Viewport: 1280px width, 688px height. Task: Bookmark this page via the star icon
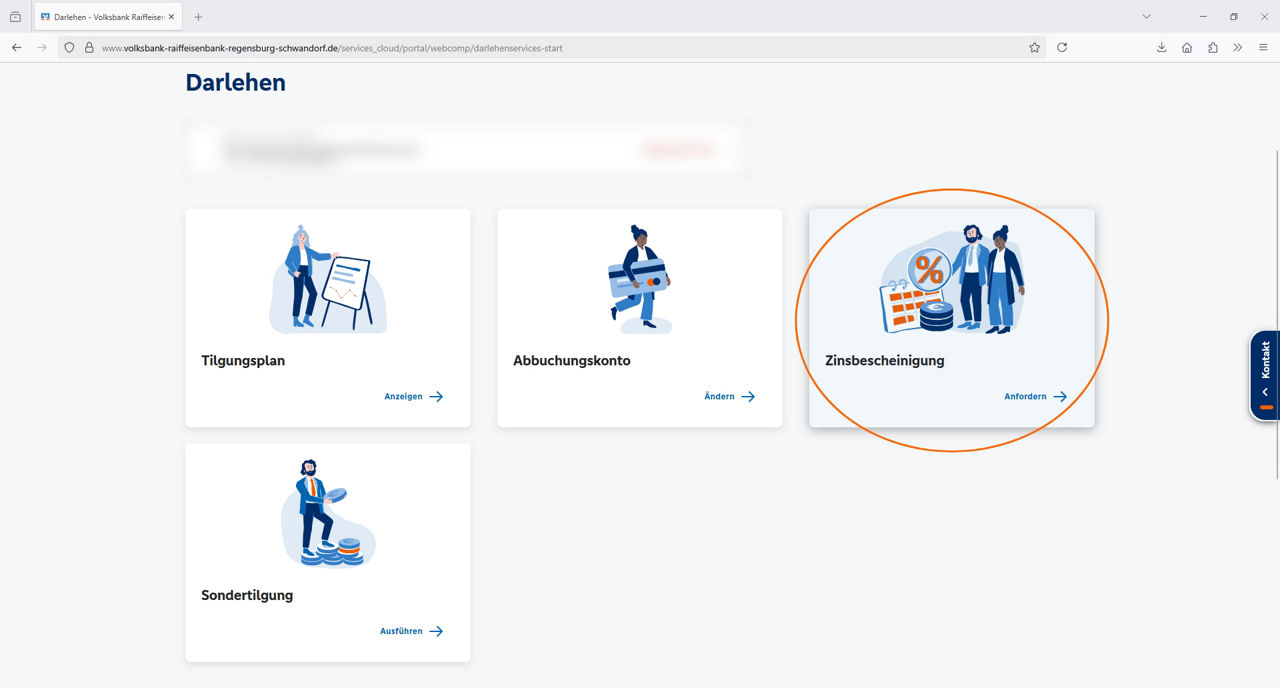[1034, 47]
